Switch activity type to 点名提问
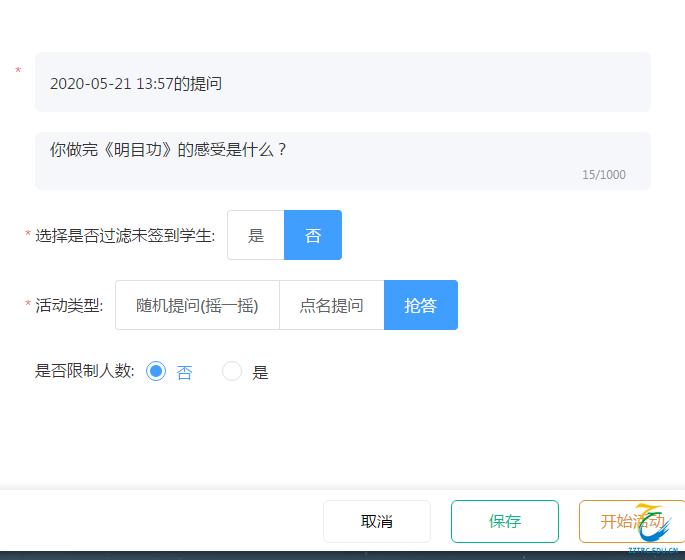The height and width of the screenshot is (560, 685). (x=331, y=306)
